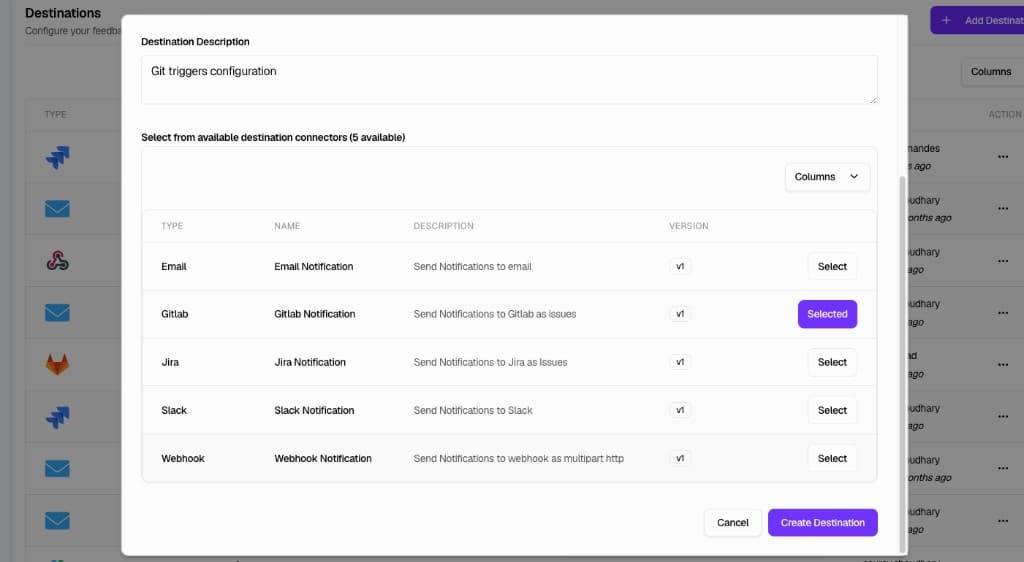
Task: Click the NAME column header
Action: [x=287, y=226]
